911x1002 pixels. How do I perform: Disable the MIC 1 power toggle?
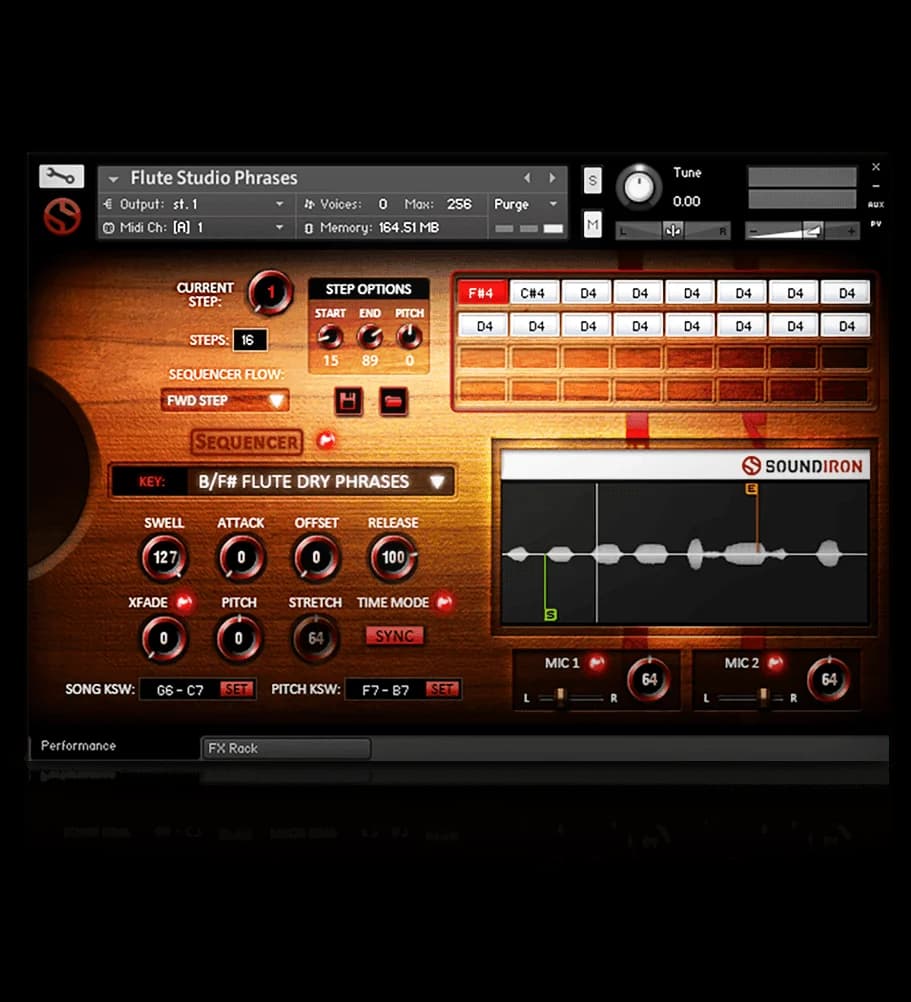pos(597,663)
